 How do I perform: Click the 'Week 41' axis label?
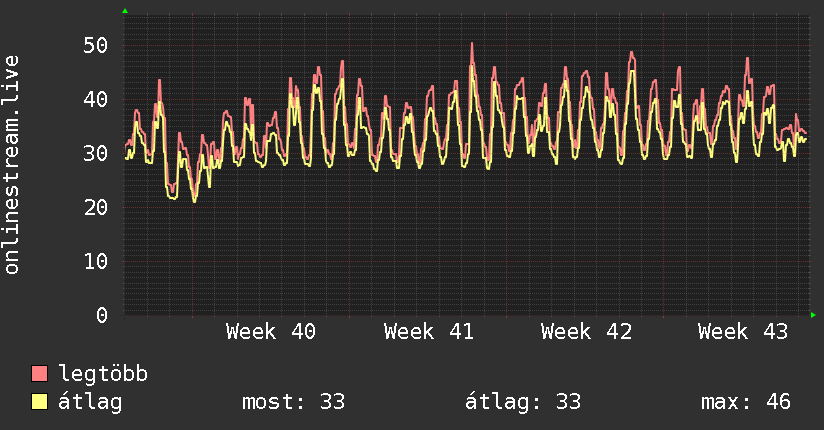click(428, 332)
